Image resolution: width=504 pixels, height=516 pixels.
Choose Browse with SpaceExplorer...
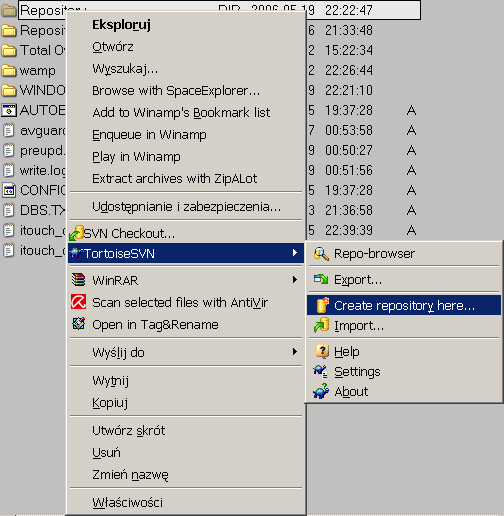pos(186,91)
